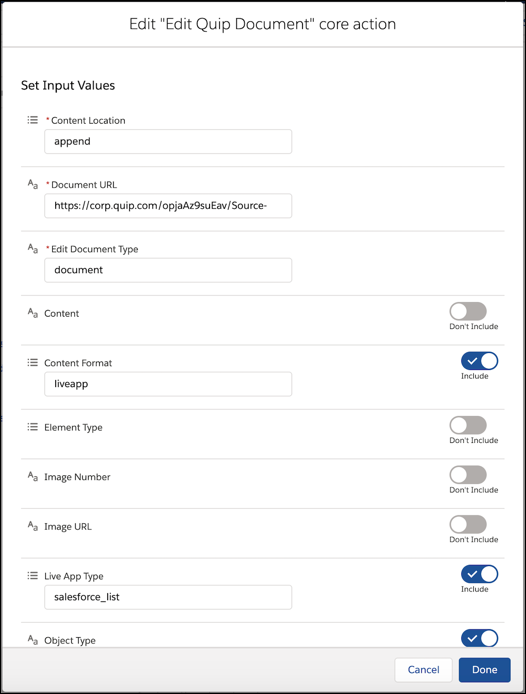Click the list icon beside Live App Type
526x694 pixels.
click(x=32, y=575)
